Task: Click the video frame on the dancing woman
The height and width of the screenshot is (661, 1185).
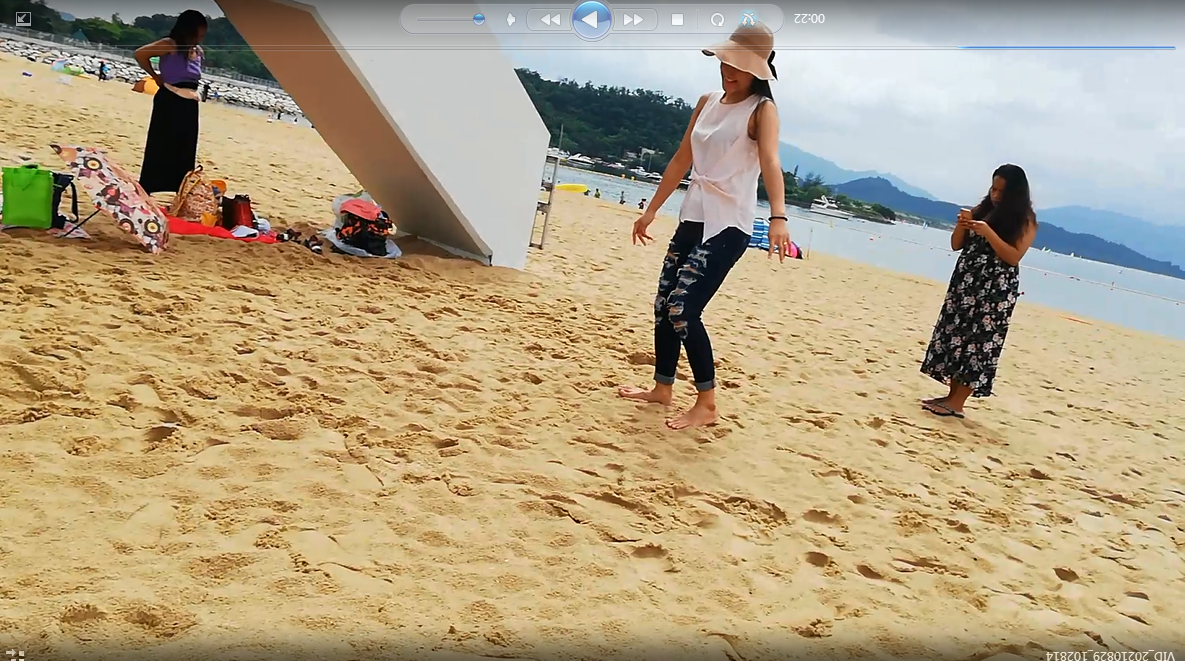Action: 715,230
